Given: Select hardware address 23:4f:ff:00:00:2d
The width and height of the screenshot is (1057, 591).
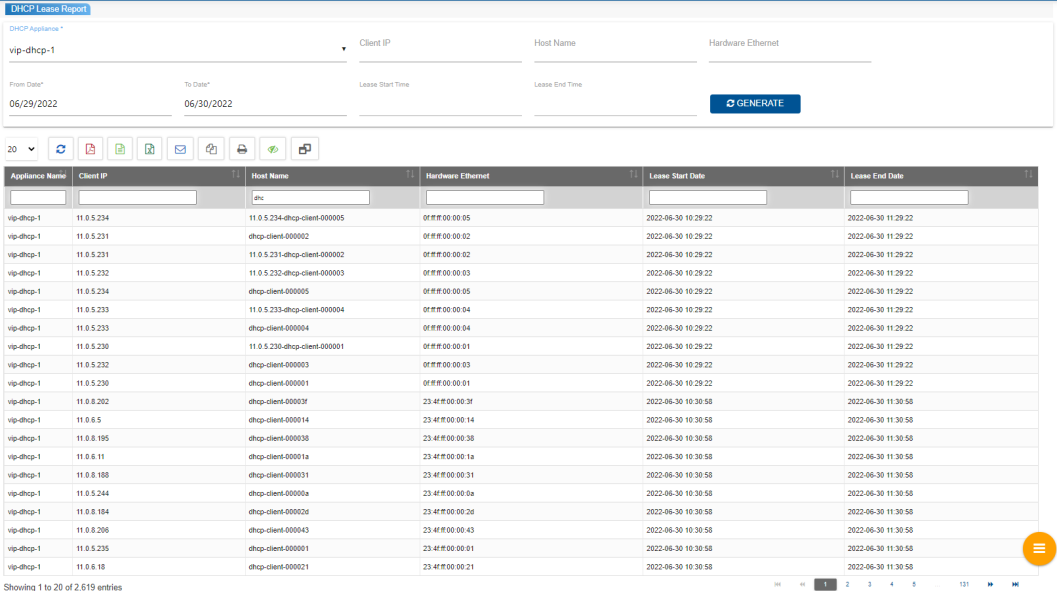Looking at the screenshot, I should (448, 512).
